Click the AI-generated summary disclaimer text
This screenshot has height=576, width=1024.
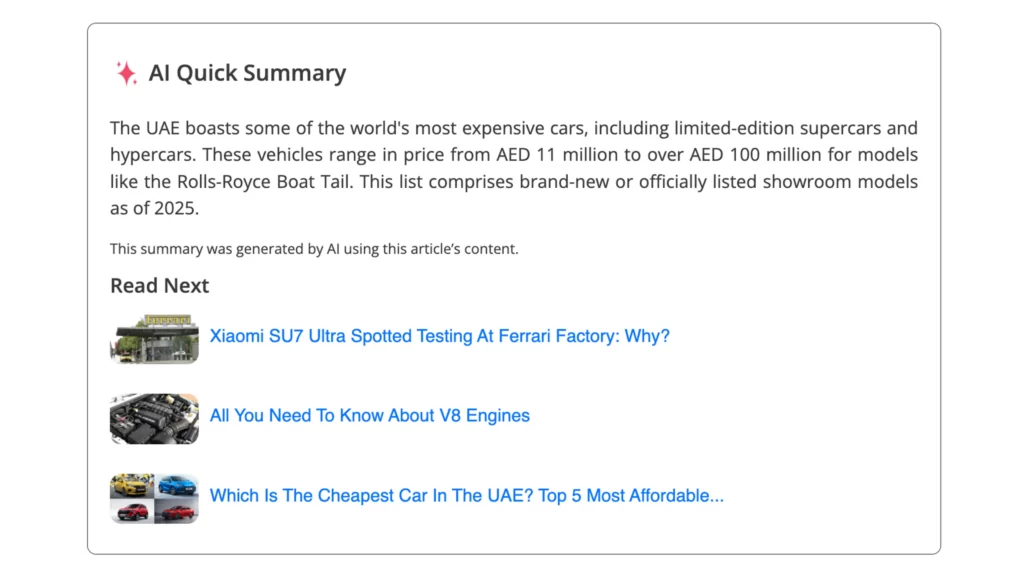pos(314,249)
